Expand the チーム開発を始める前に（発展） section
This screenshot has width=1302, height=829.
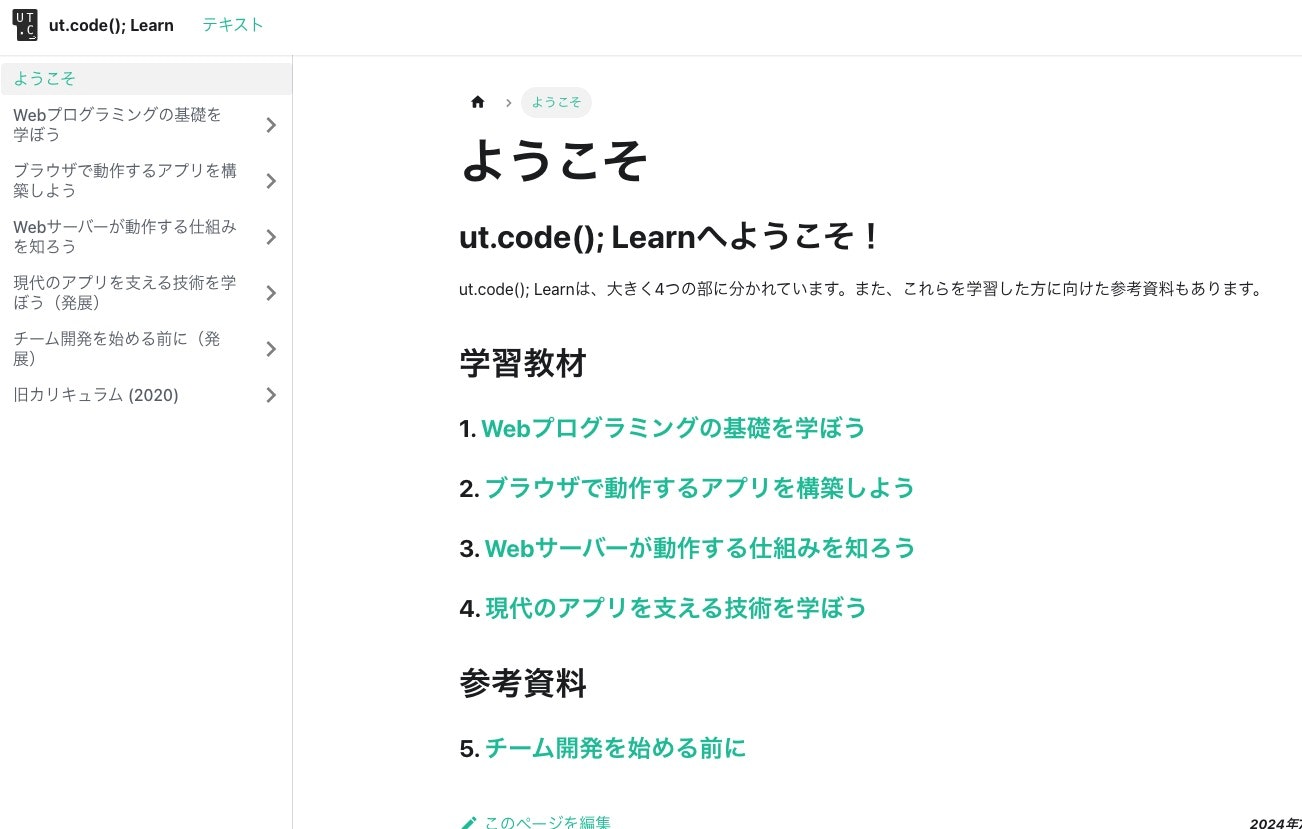click(x=270, y=349)
